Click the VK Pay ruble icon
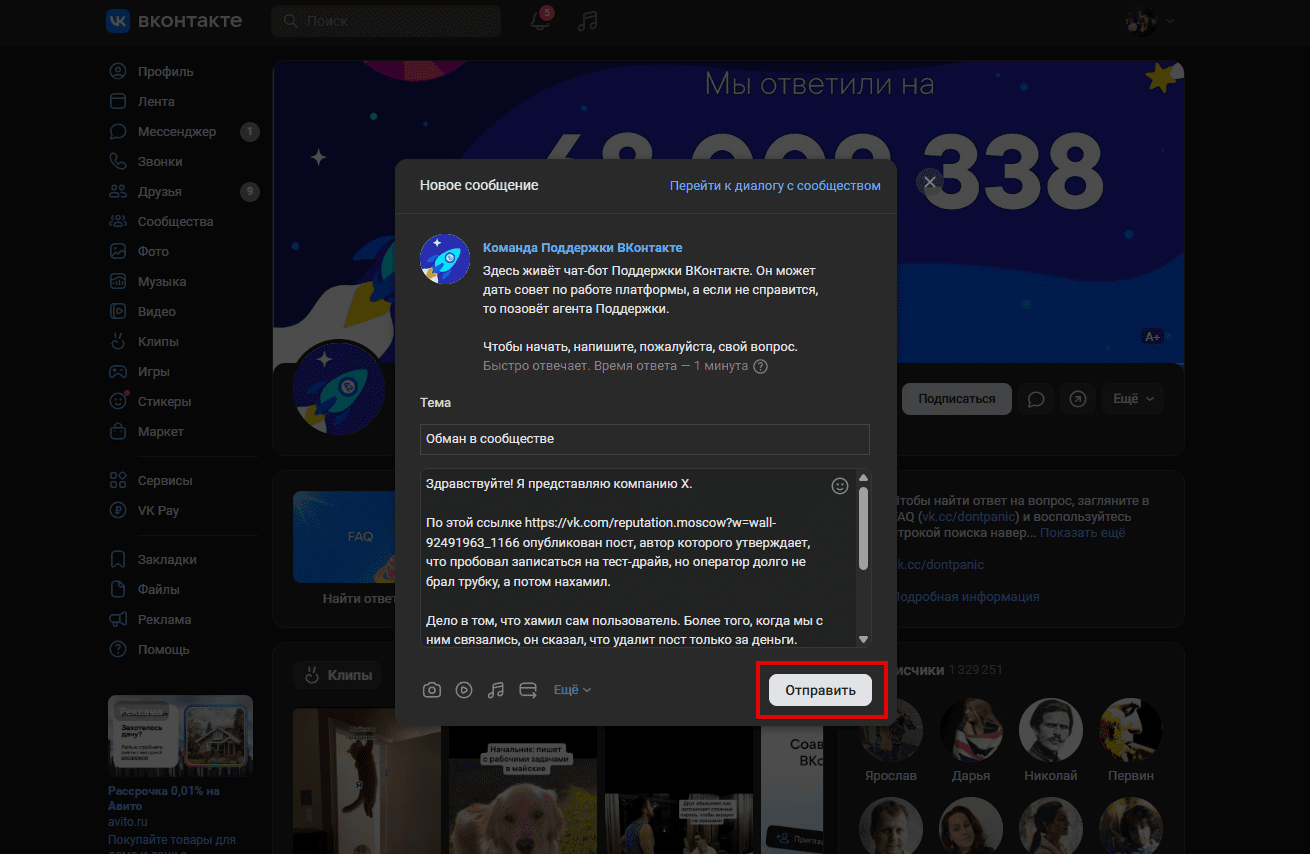This screenshot has height=854, width=1310. [x=118, y=510]
